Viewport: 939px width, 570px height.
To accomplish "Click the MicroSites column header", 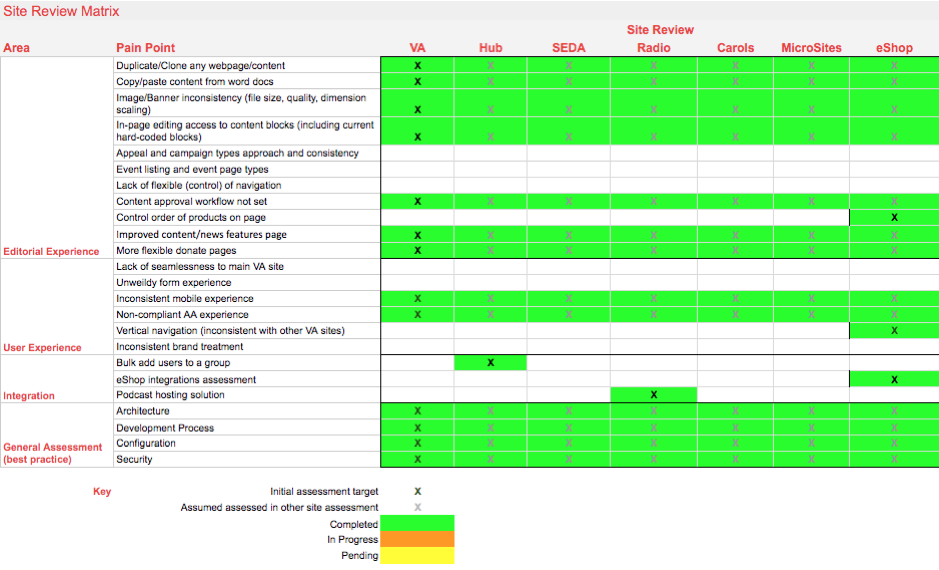I will (x=811, y=47).
